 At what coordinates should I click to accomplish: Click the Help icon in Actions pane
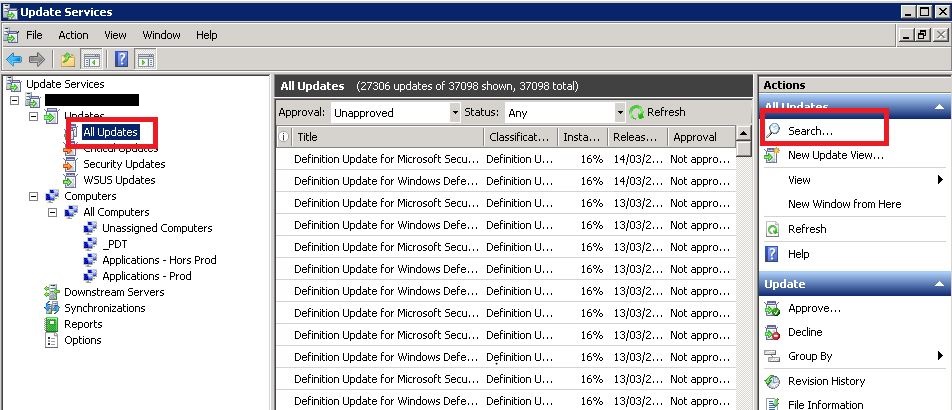point(772,255)
